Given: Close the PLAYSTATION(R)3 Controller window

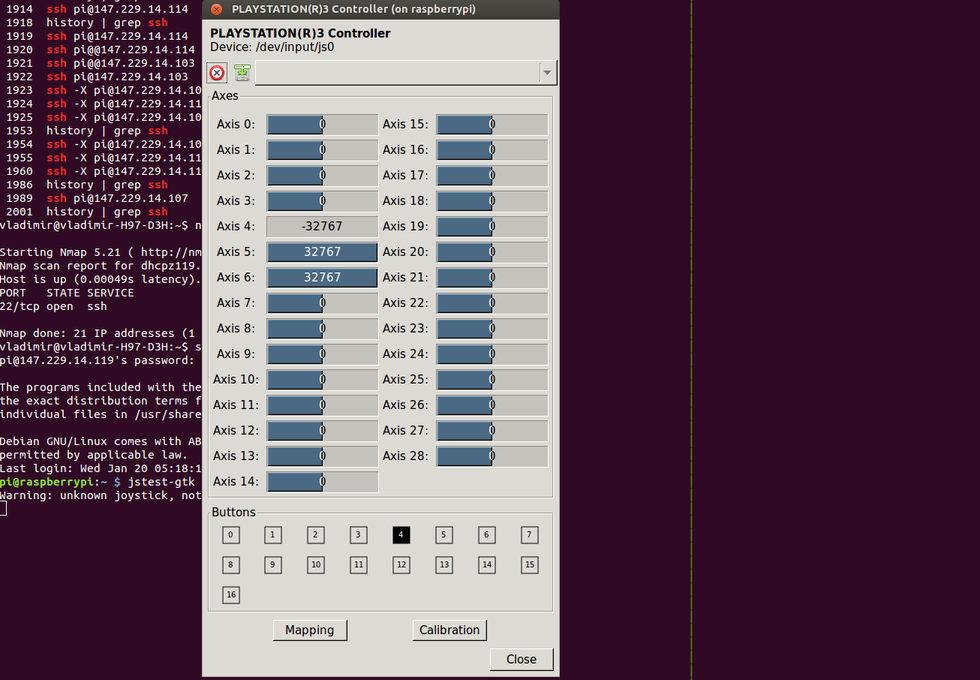Looking at the screenshot, I should 216,9.
